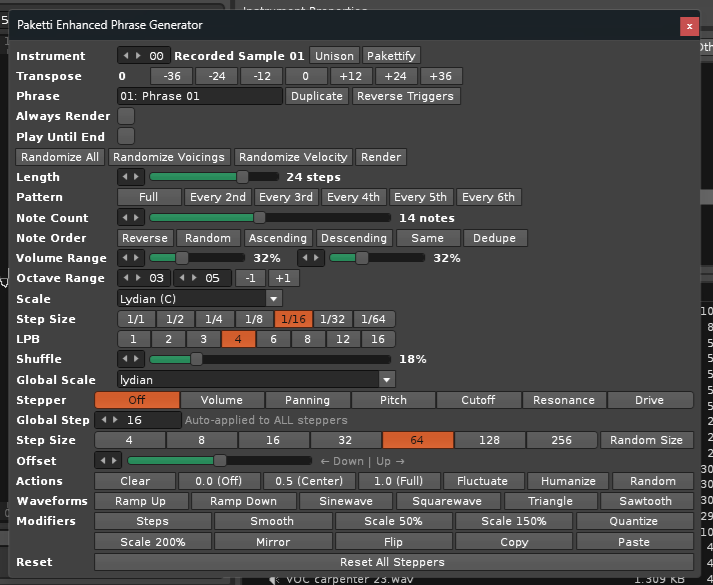Image resolution: width=713 pixels, height=585 pixels.
Task: Click the Shuffle decrement arrow
Action: [126, 359]
